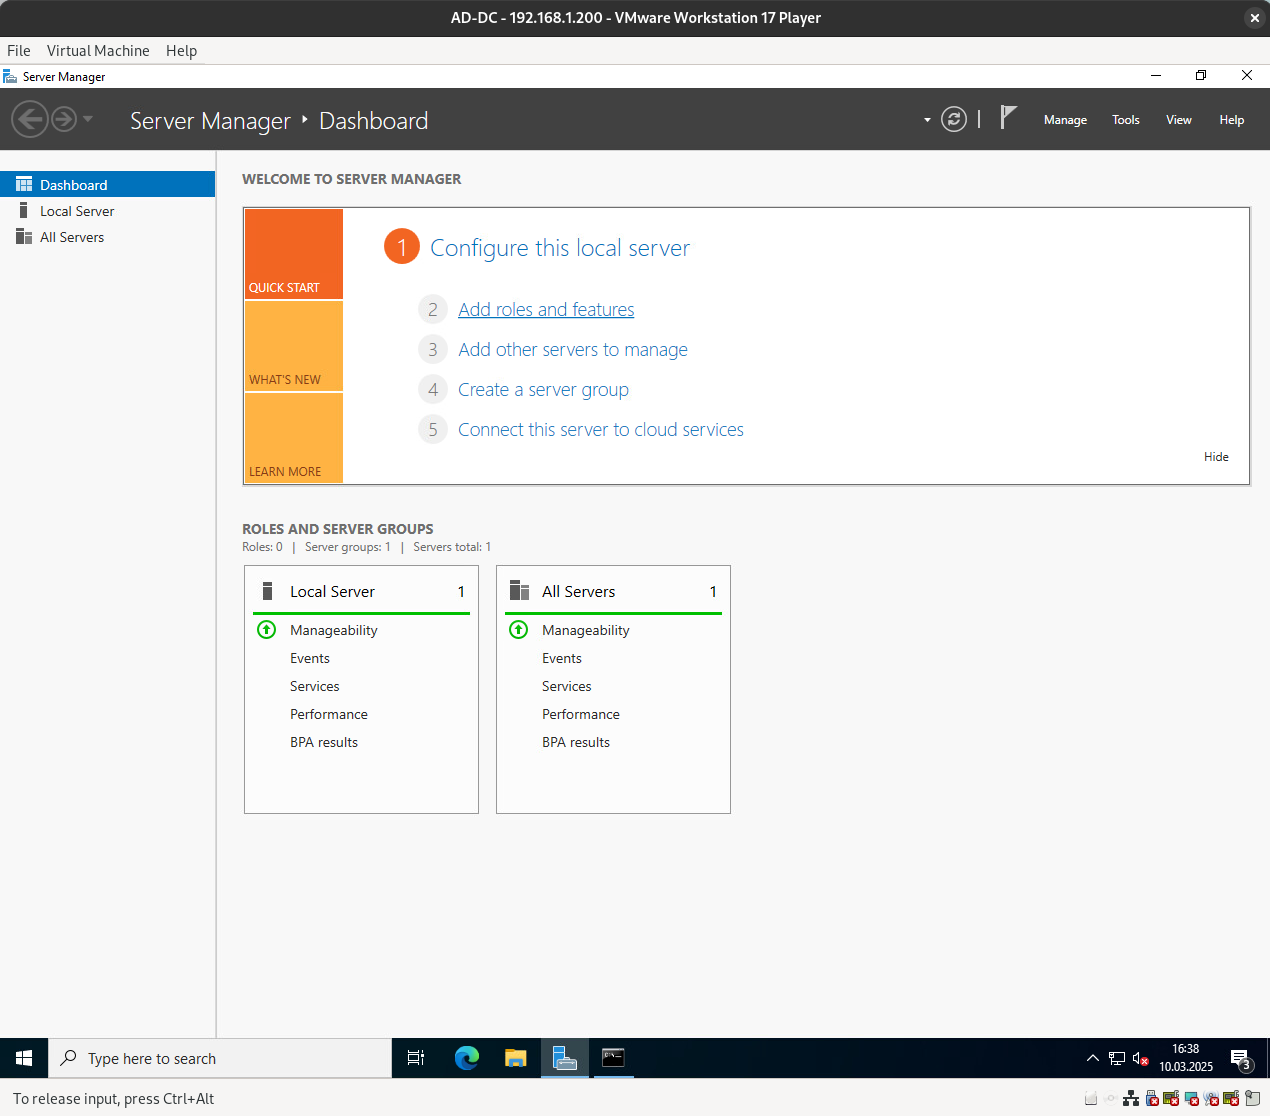Click Add roles and features link
The width and height of the screenshot is (1270, 1116).
coord(546,310)
